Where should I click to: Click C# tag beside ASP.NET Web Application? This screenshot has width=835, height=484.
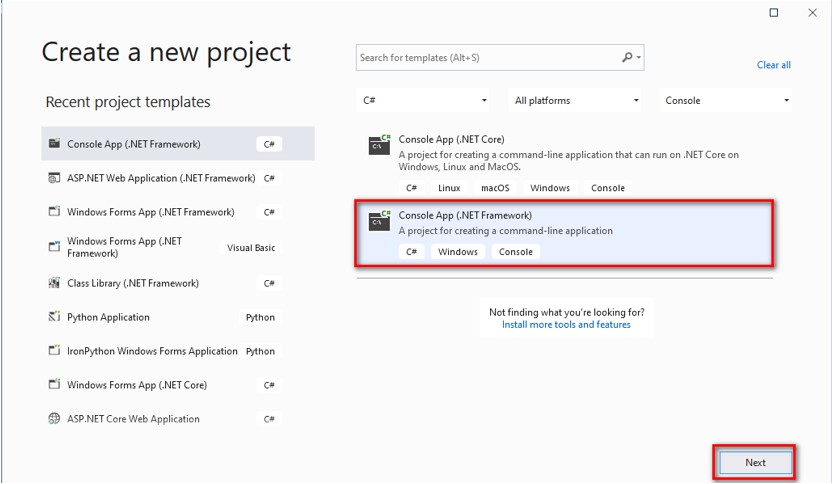[269, 178]
